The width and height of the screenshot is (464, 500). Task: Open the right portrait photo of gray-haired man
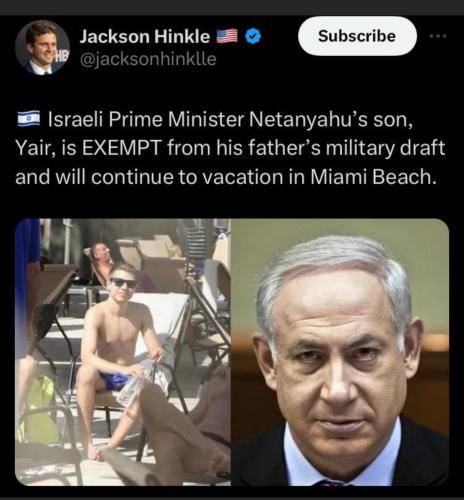(340, 352)
